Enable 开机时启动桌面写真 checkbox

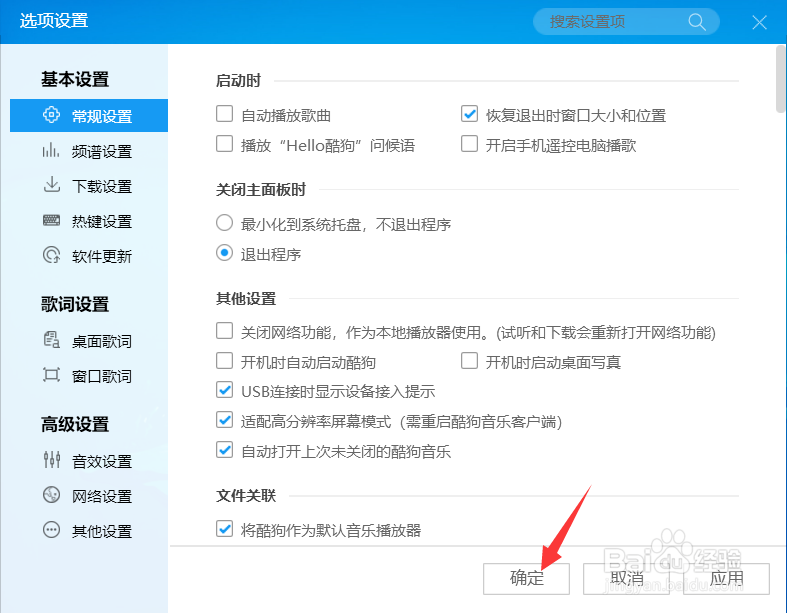tap(469, 361)
